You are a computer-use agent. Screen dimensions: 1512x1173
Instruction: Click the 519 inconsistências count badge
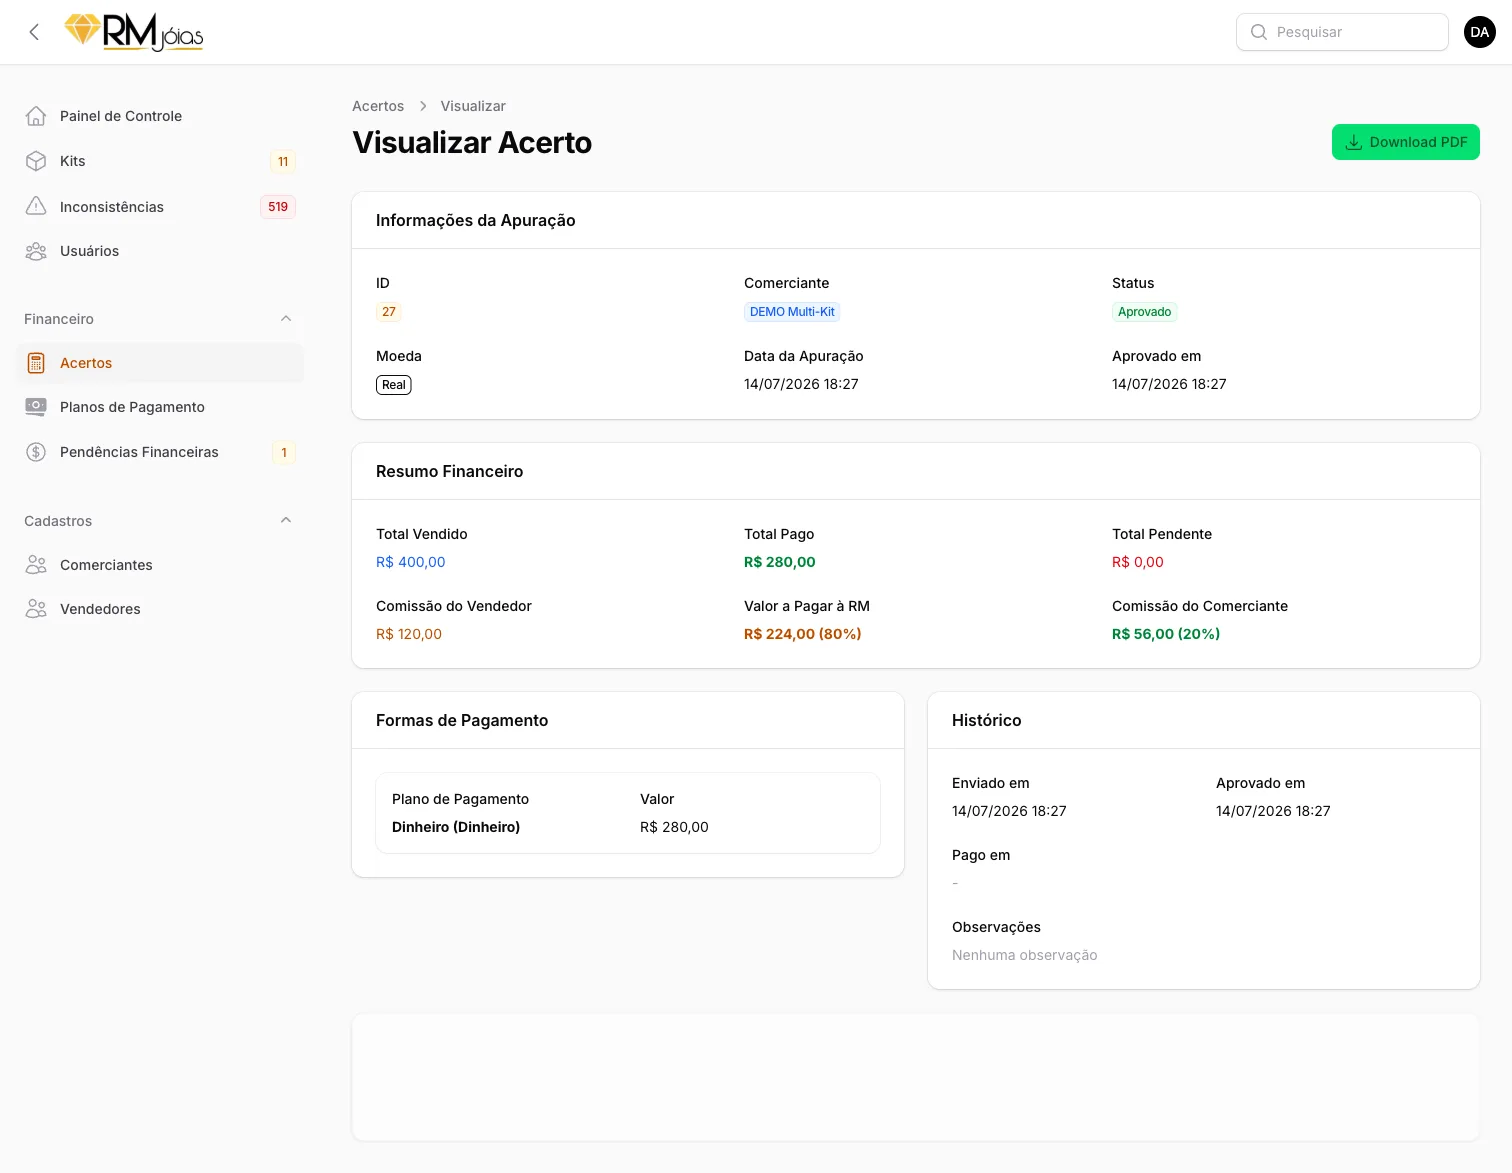pos(278,207)
